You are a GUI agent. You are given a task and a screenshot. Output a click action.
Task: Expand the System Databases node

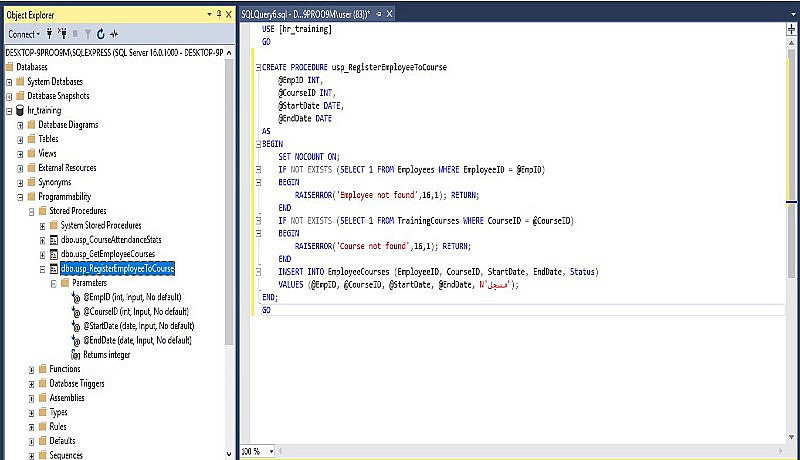(x=9, y=82)
